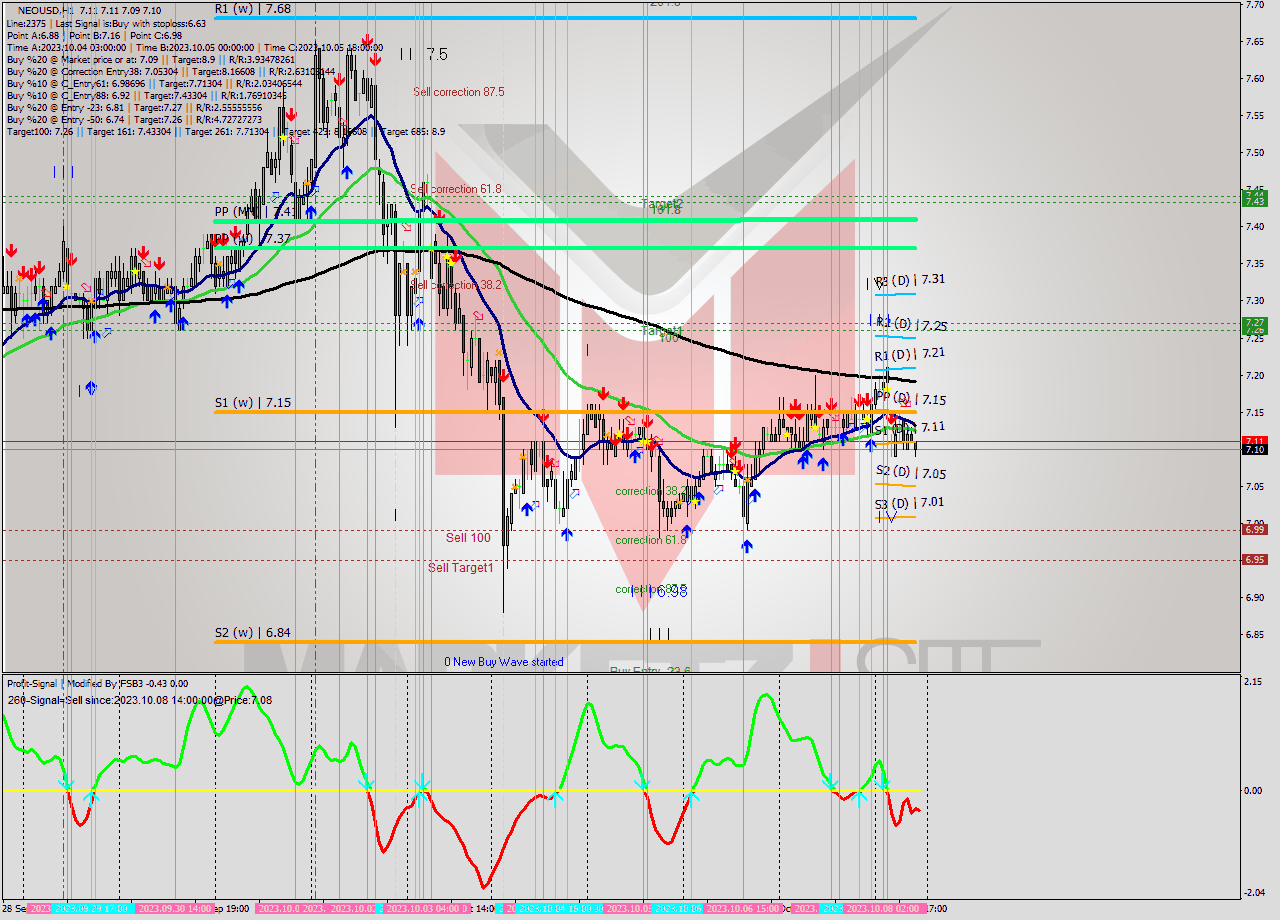Click the green 7.43 price tag on axis
The height and width of the screenshot is (920, 1280).
(1255, 201)
